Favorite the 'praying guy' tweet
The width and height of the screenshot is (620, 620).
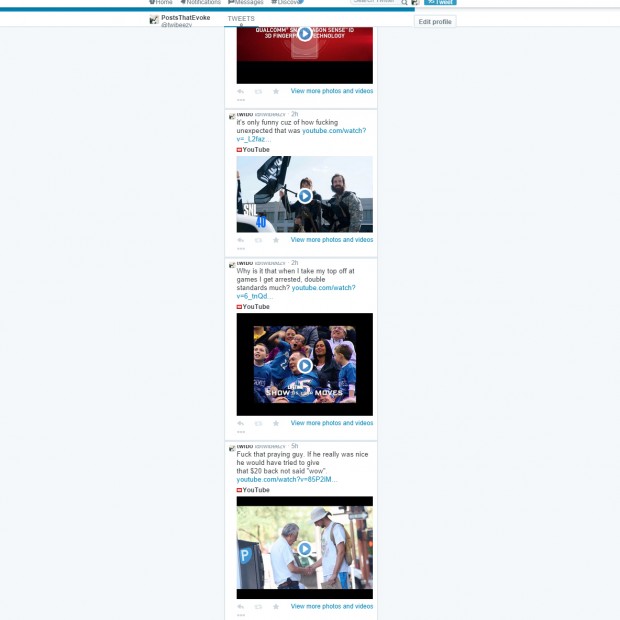click(x=276, y=607)
